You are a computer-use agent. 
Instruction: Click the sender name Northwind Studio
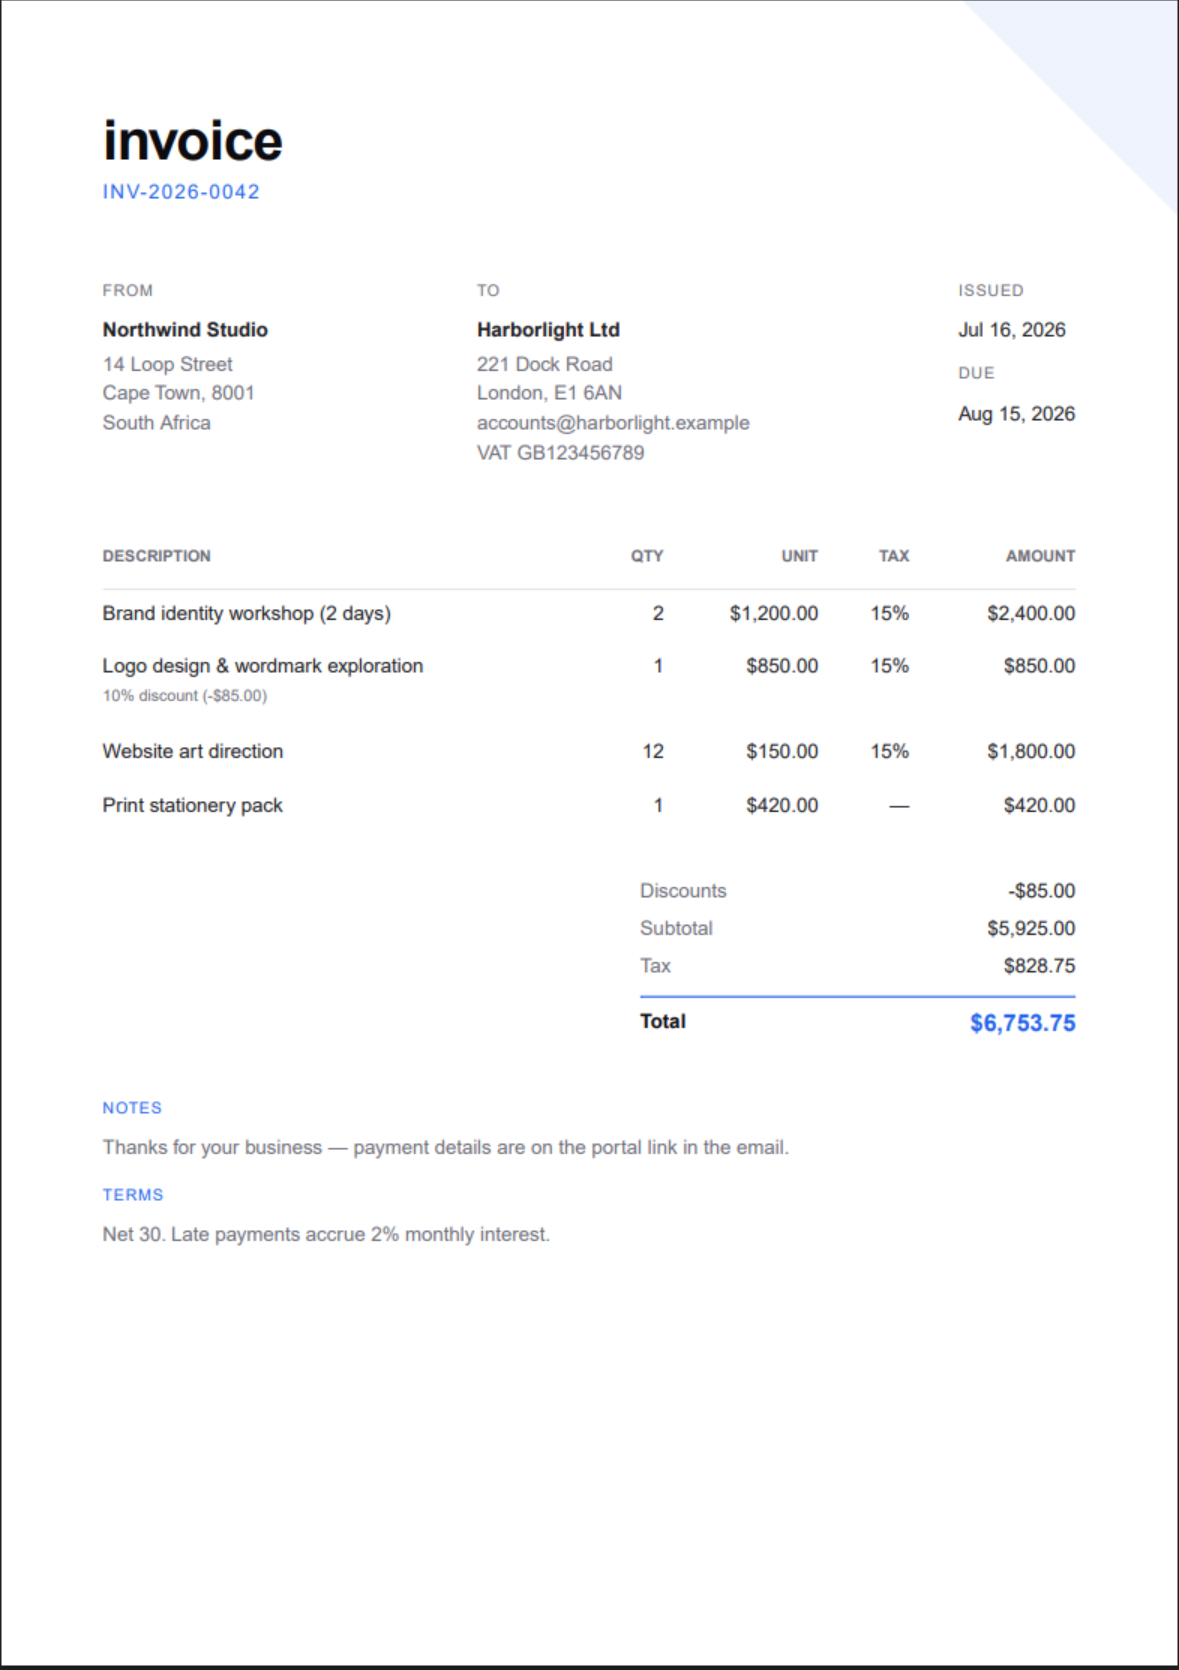[185, 330]
